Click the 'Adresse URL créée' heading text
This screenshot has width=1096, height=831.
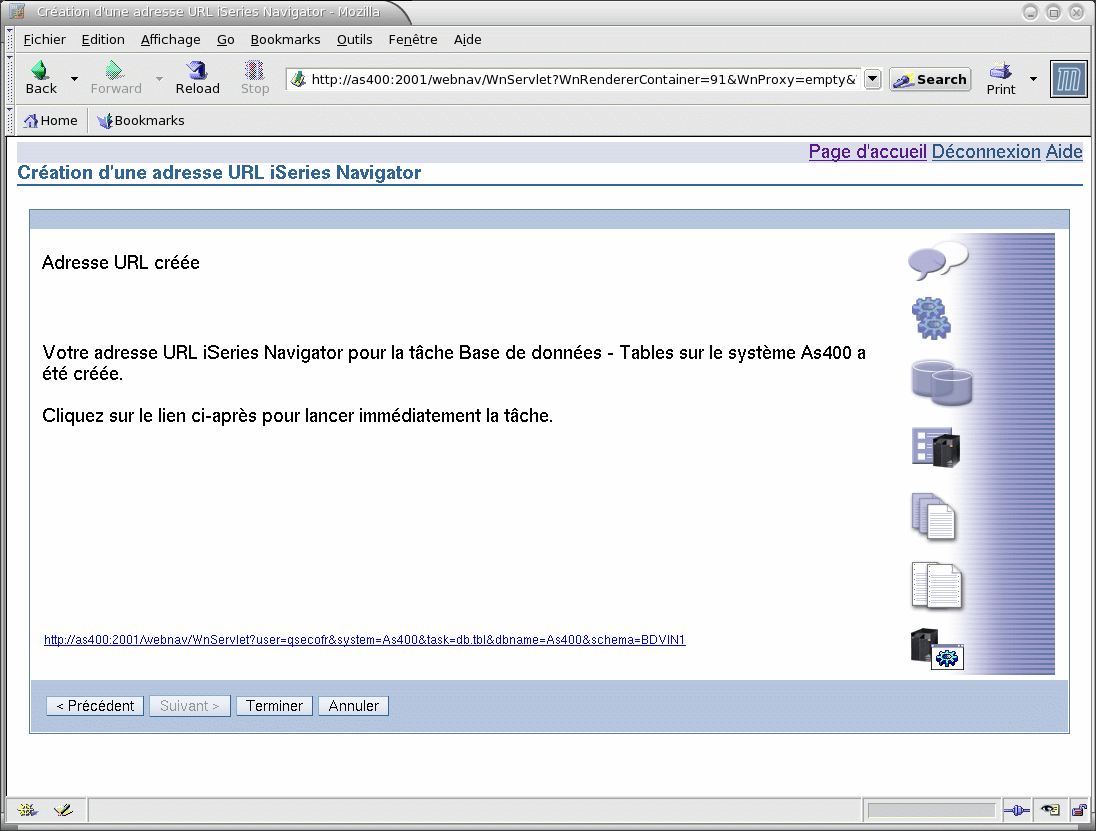click(x=121, y=263)
